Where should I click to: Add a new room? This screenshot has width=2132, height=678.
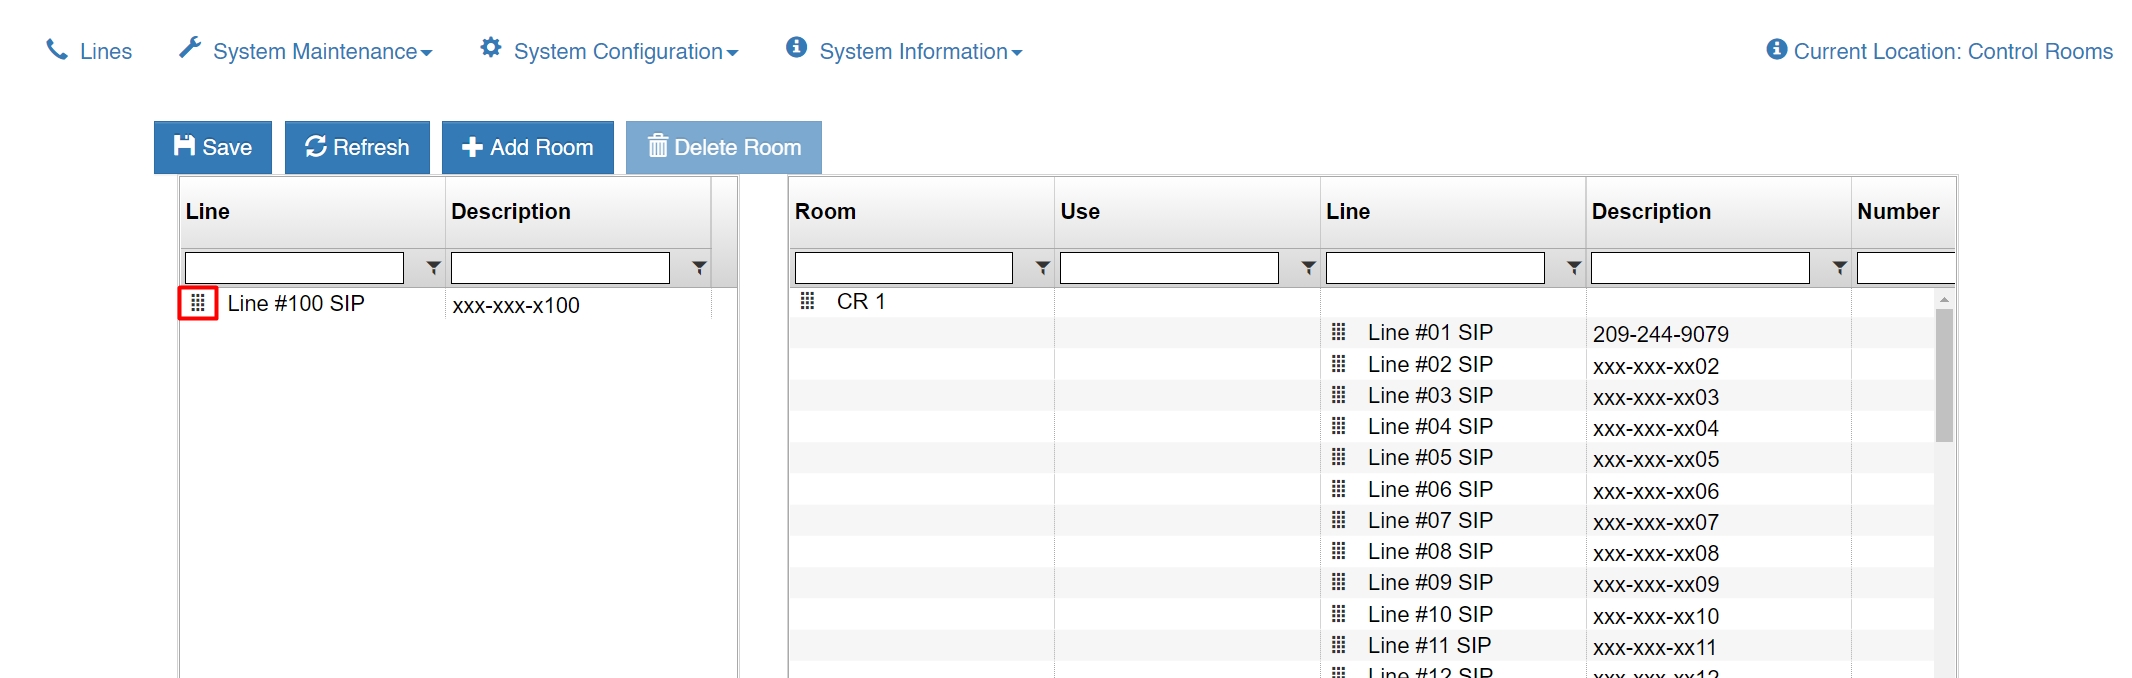click(x=528, y=147)
